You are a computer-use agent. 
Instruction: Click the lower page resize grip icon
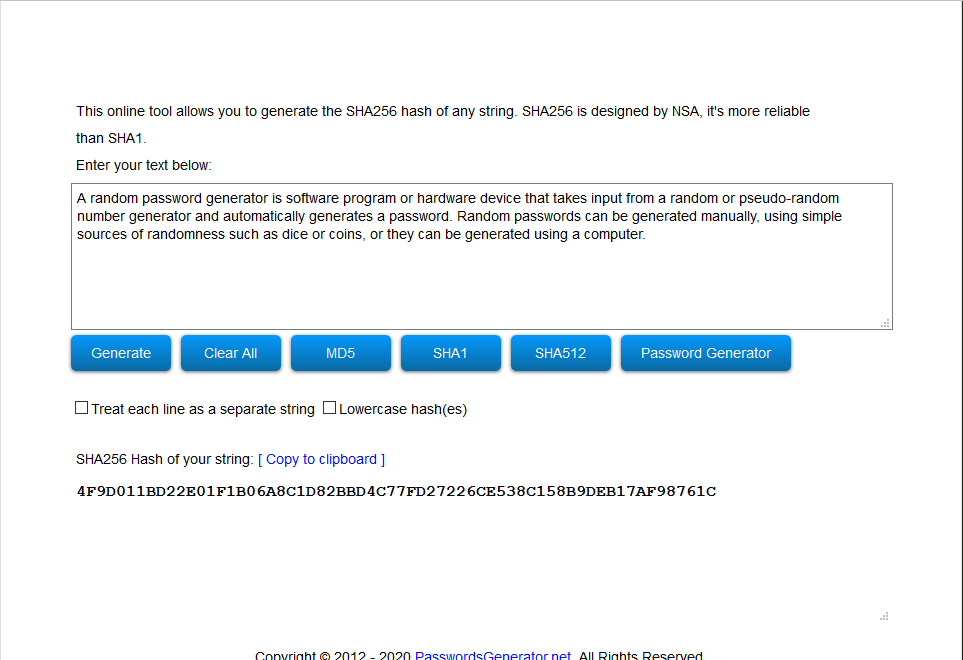(884, 616)
